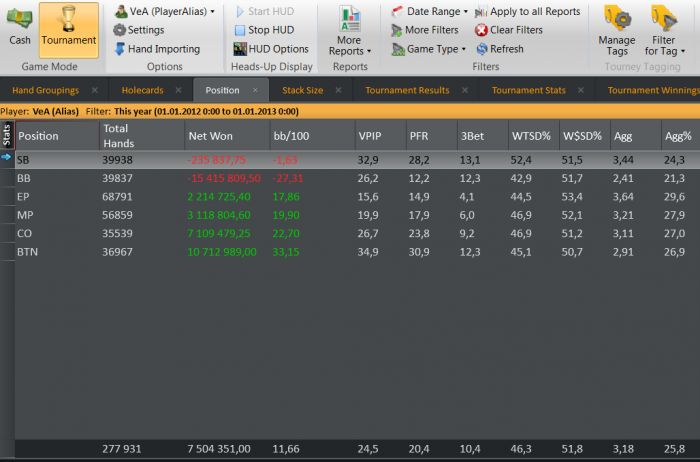Open the VeA (PlayerAlias) player dropdown

pos(165,11)
